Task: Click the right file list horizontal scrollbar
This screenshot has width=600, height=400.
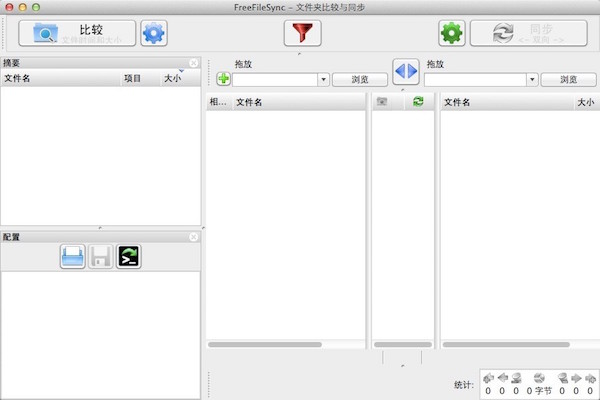Action: tap(506, 344)
